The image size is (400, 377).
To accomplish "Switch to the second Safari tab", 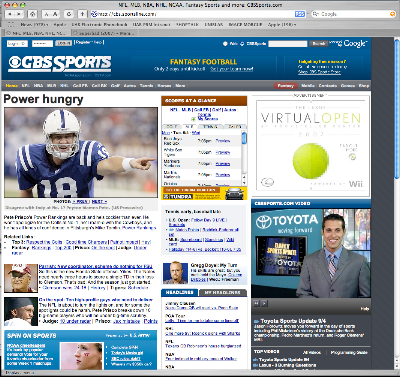I will [x=104, y=33].
